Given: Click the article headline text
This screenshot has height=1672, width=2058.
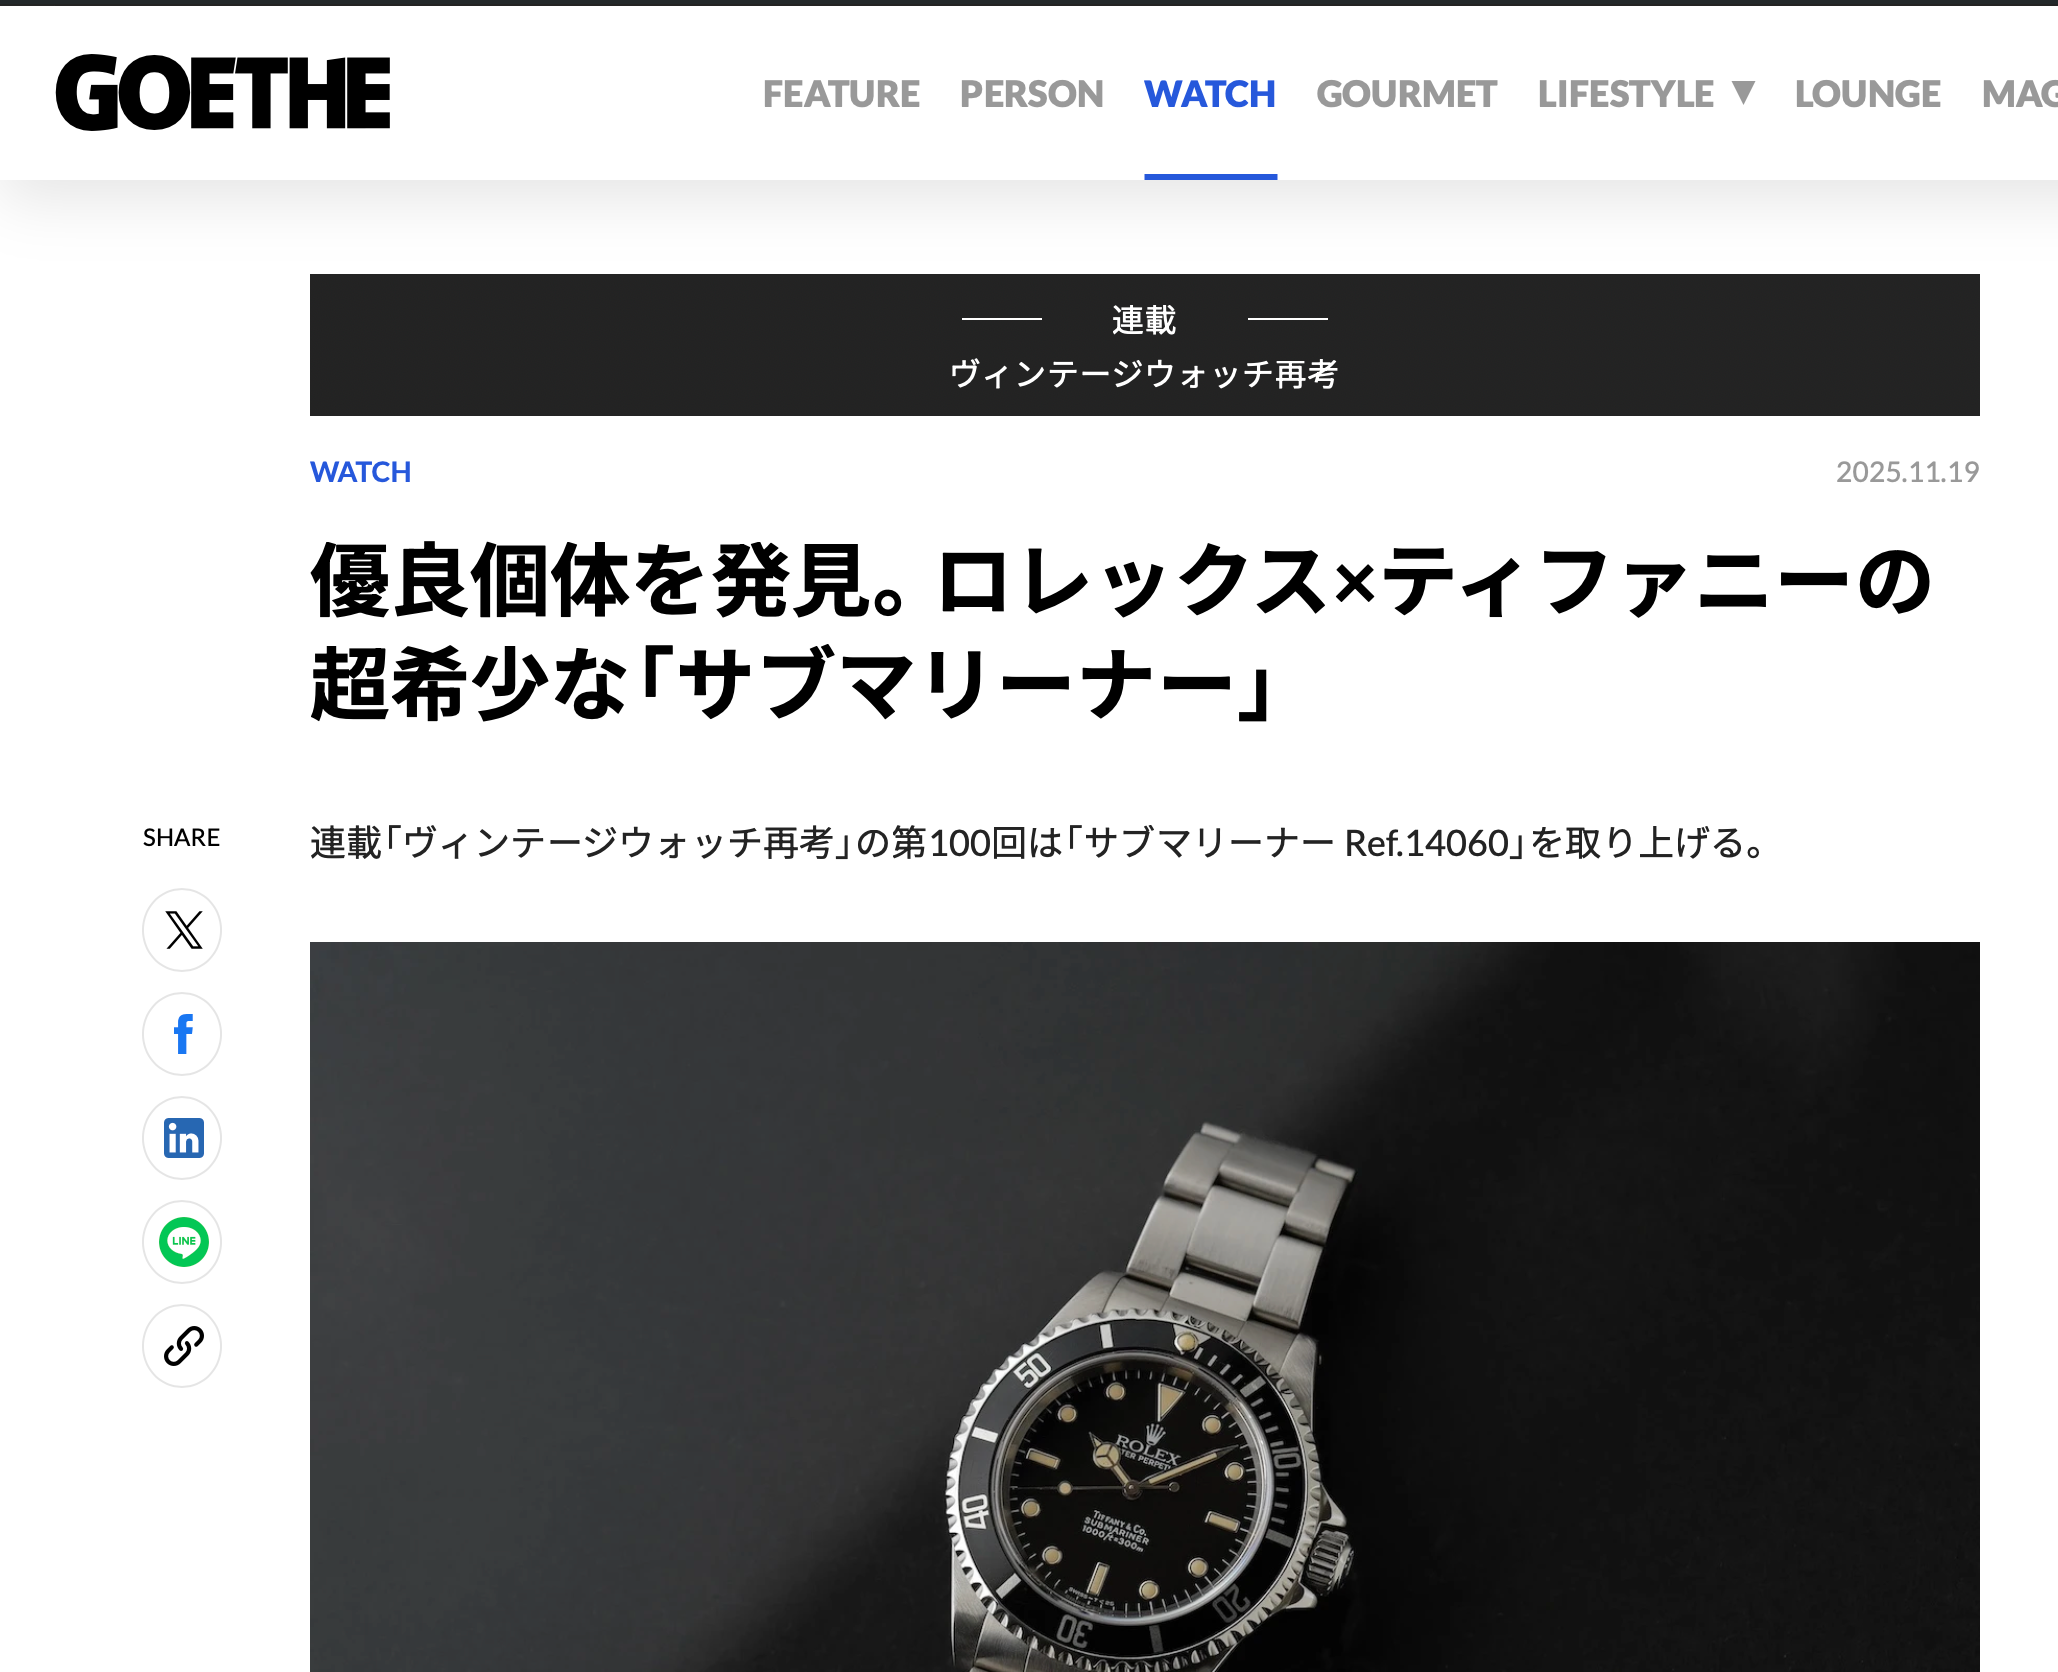Looking at the screenshot, I should coord(1122,633).
